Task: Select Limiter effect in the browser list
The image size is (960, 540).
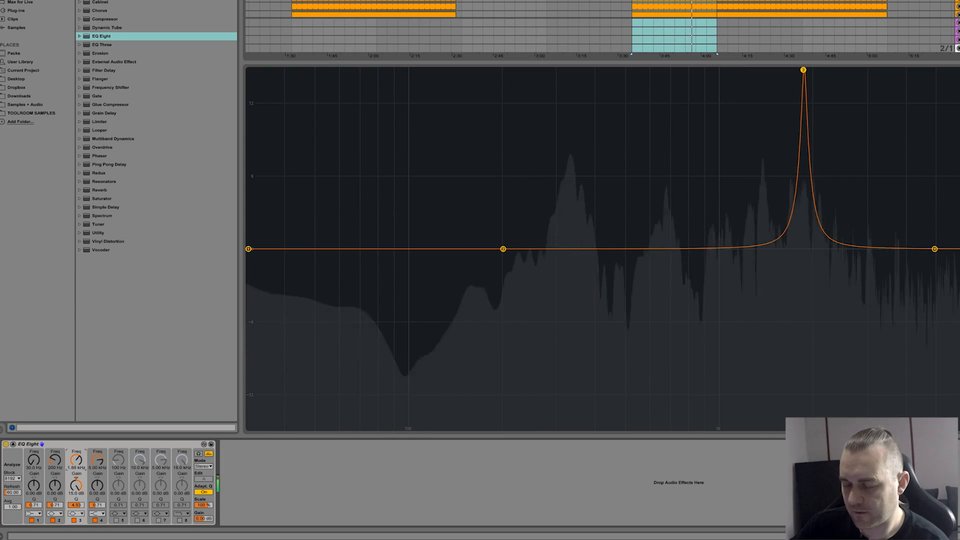Action: 99,121
